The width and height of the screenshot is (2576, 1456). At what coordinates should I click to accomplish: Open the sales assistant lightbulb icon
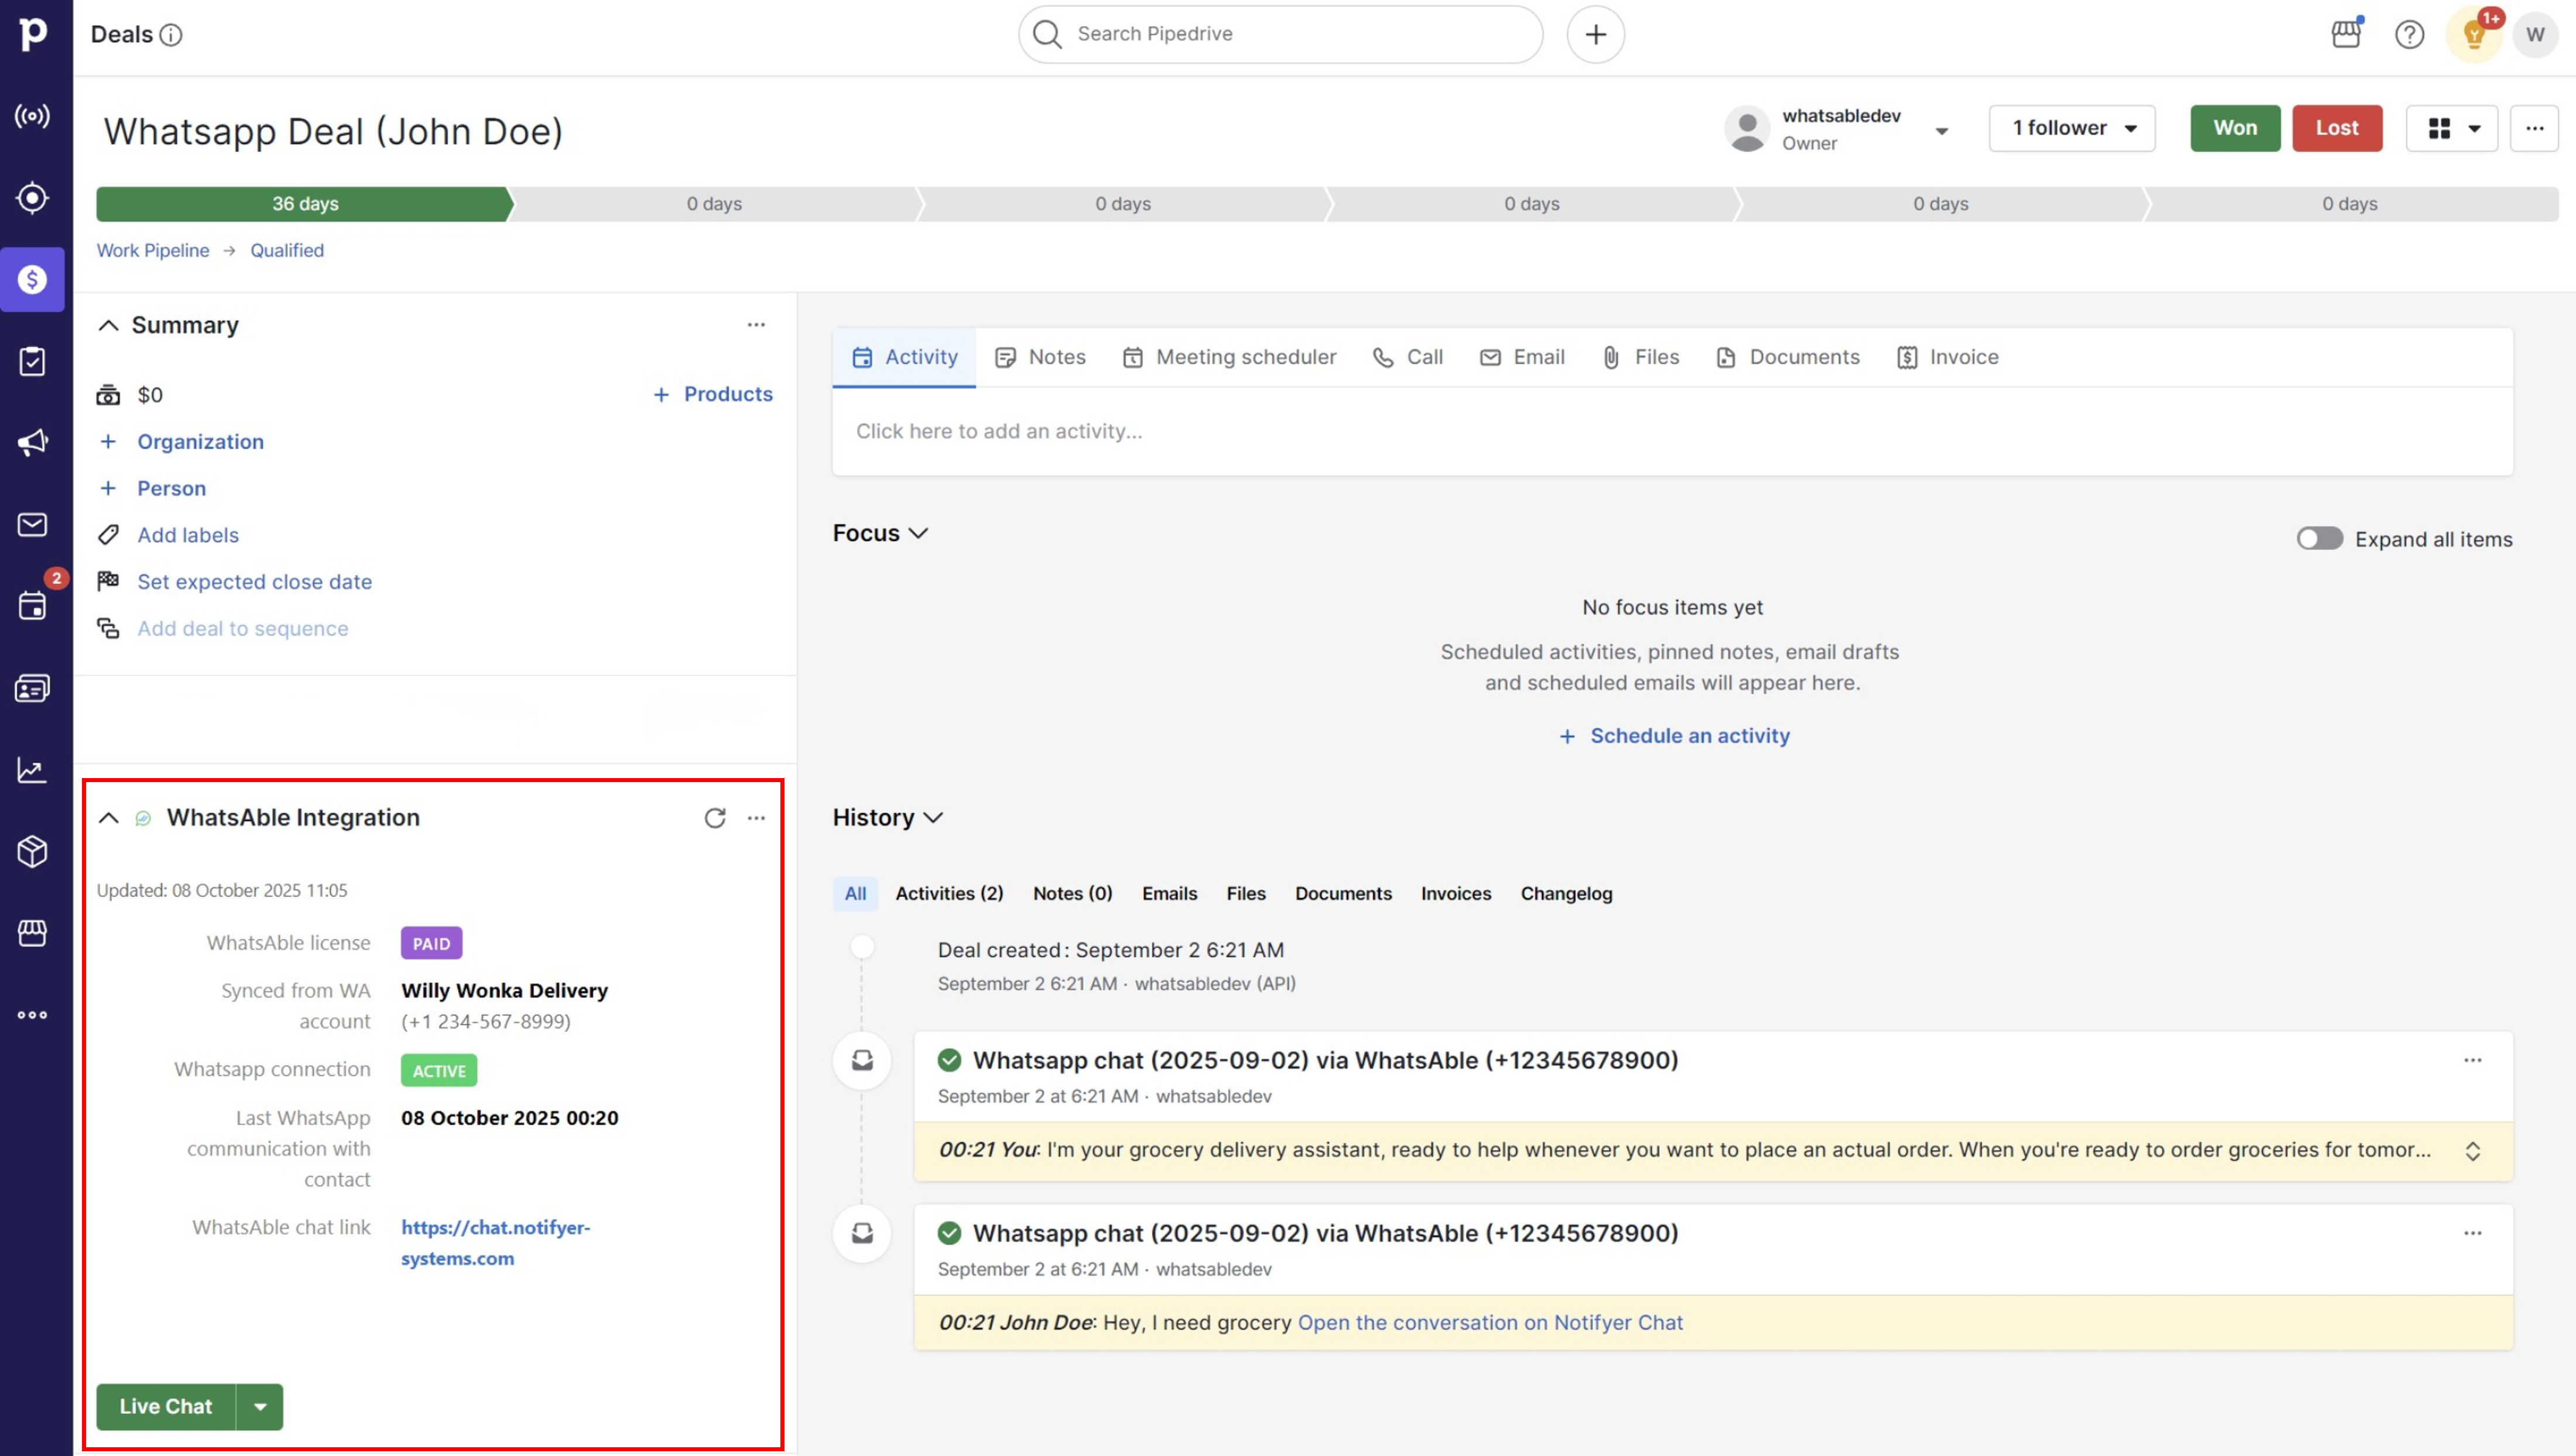2475,35
